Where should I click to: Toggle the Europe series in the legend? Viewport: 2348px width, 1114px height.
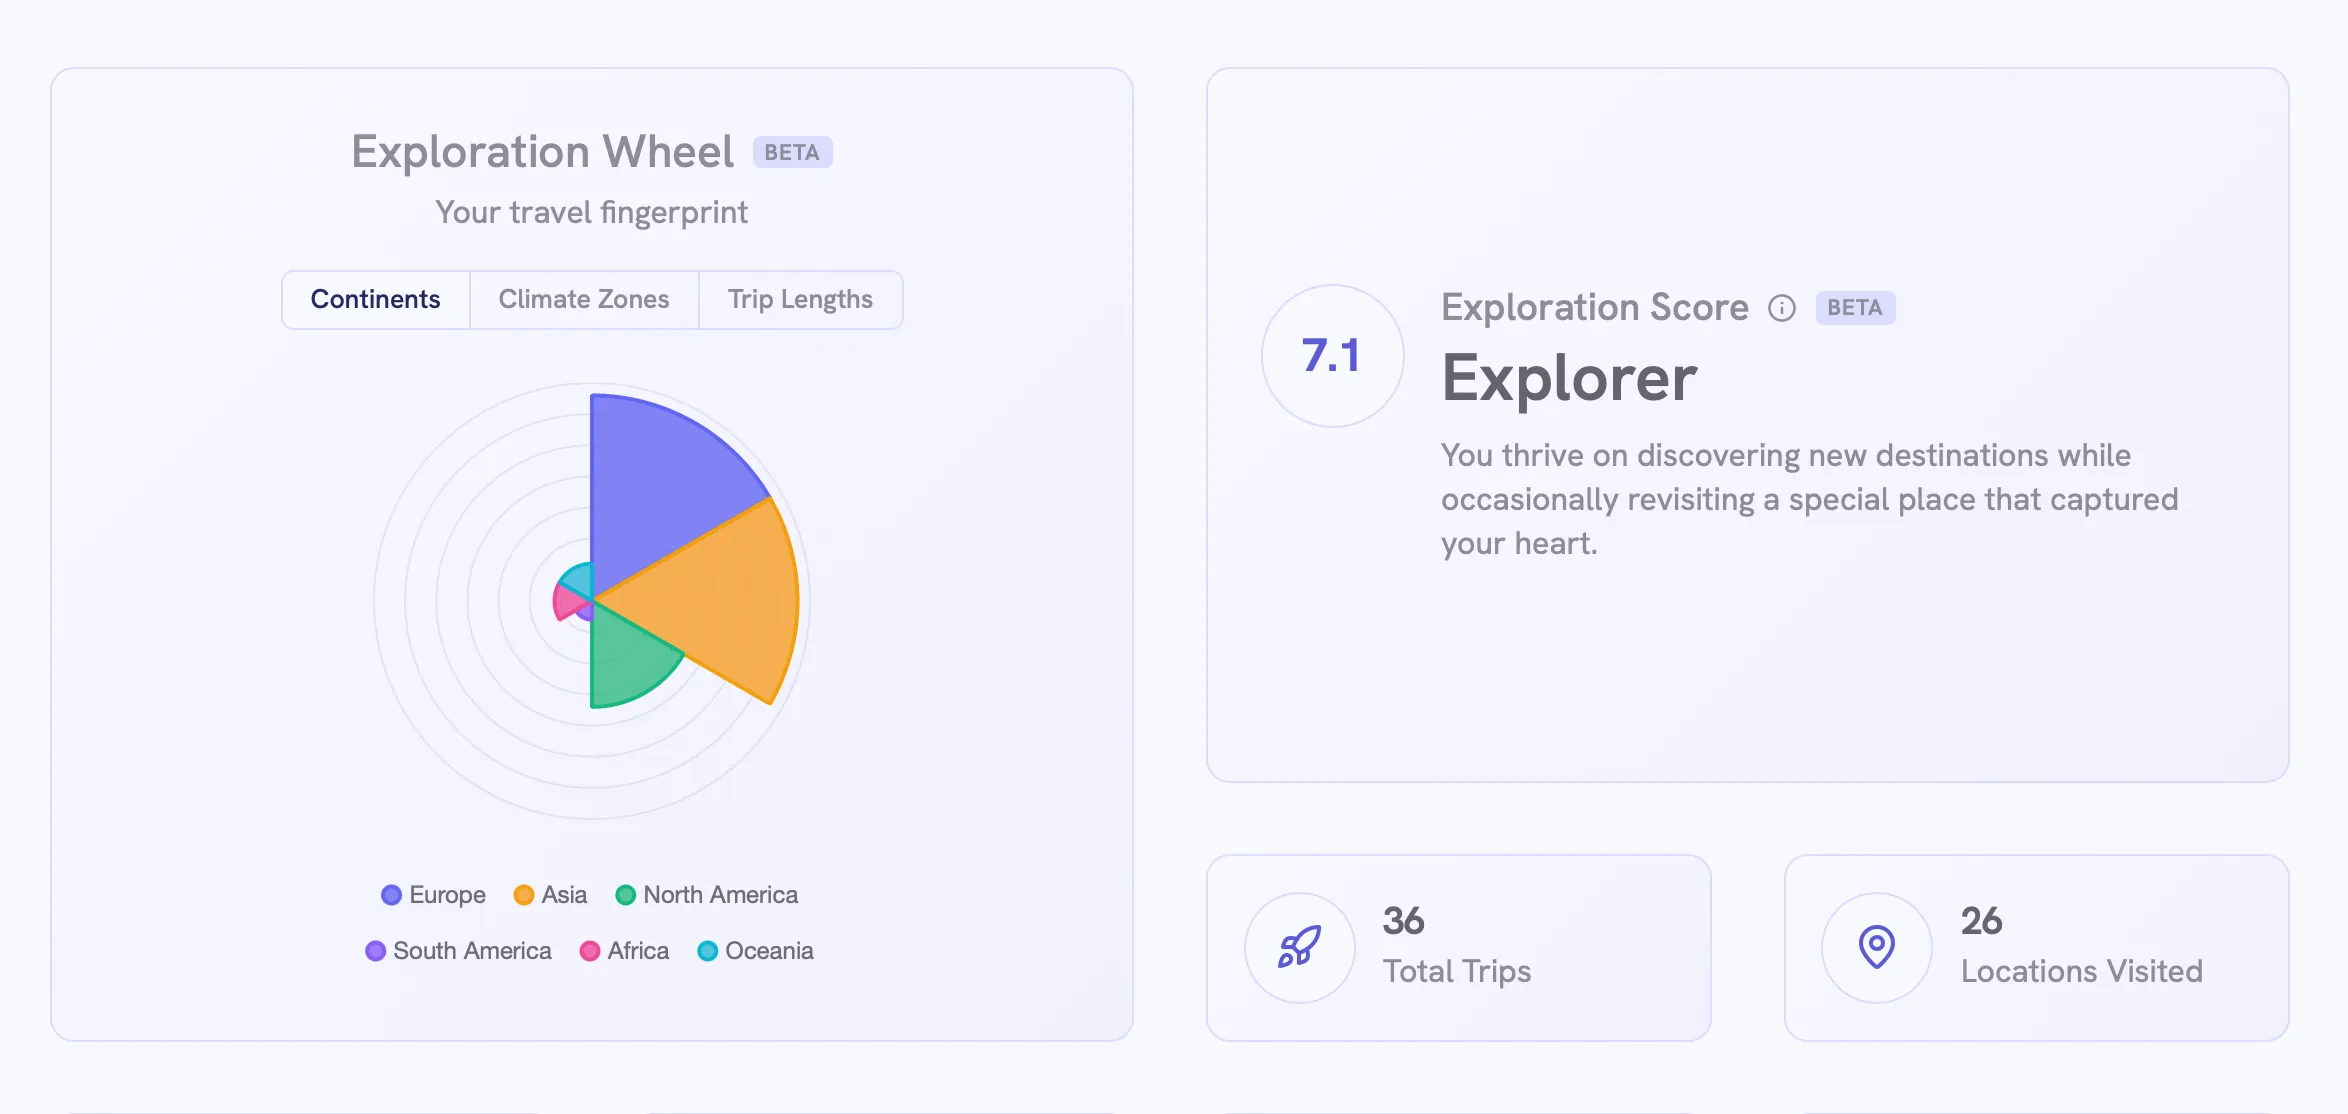432,895
